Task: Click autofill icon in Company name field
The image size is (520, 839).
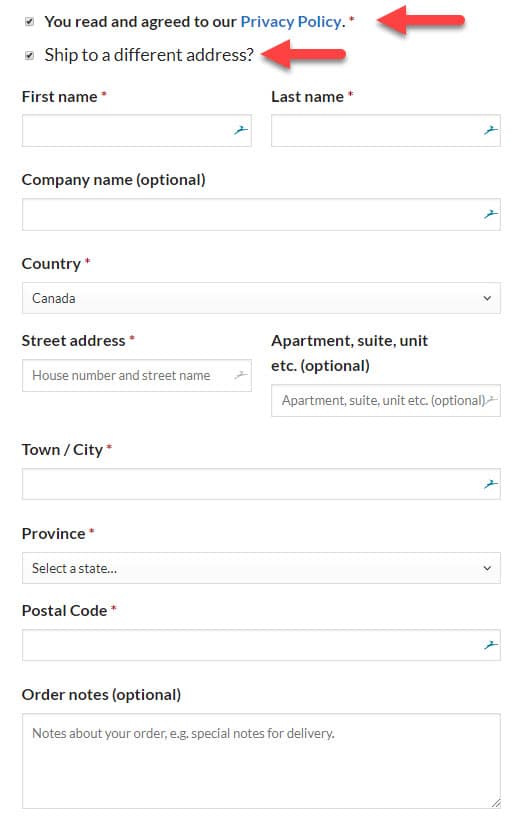Action: tap(491, 214)
